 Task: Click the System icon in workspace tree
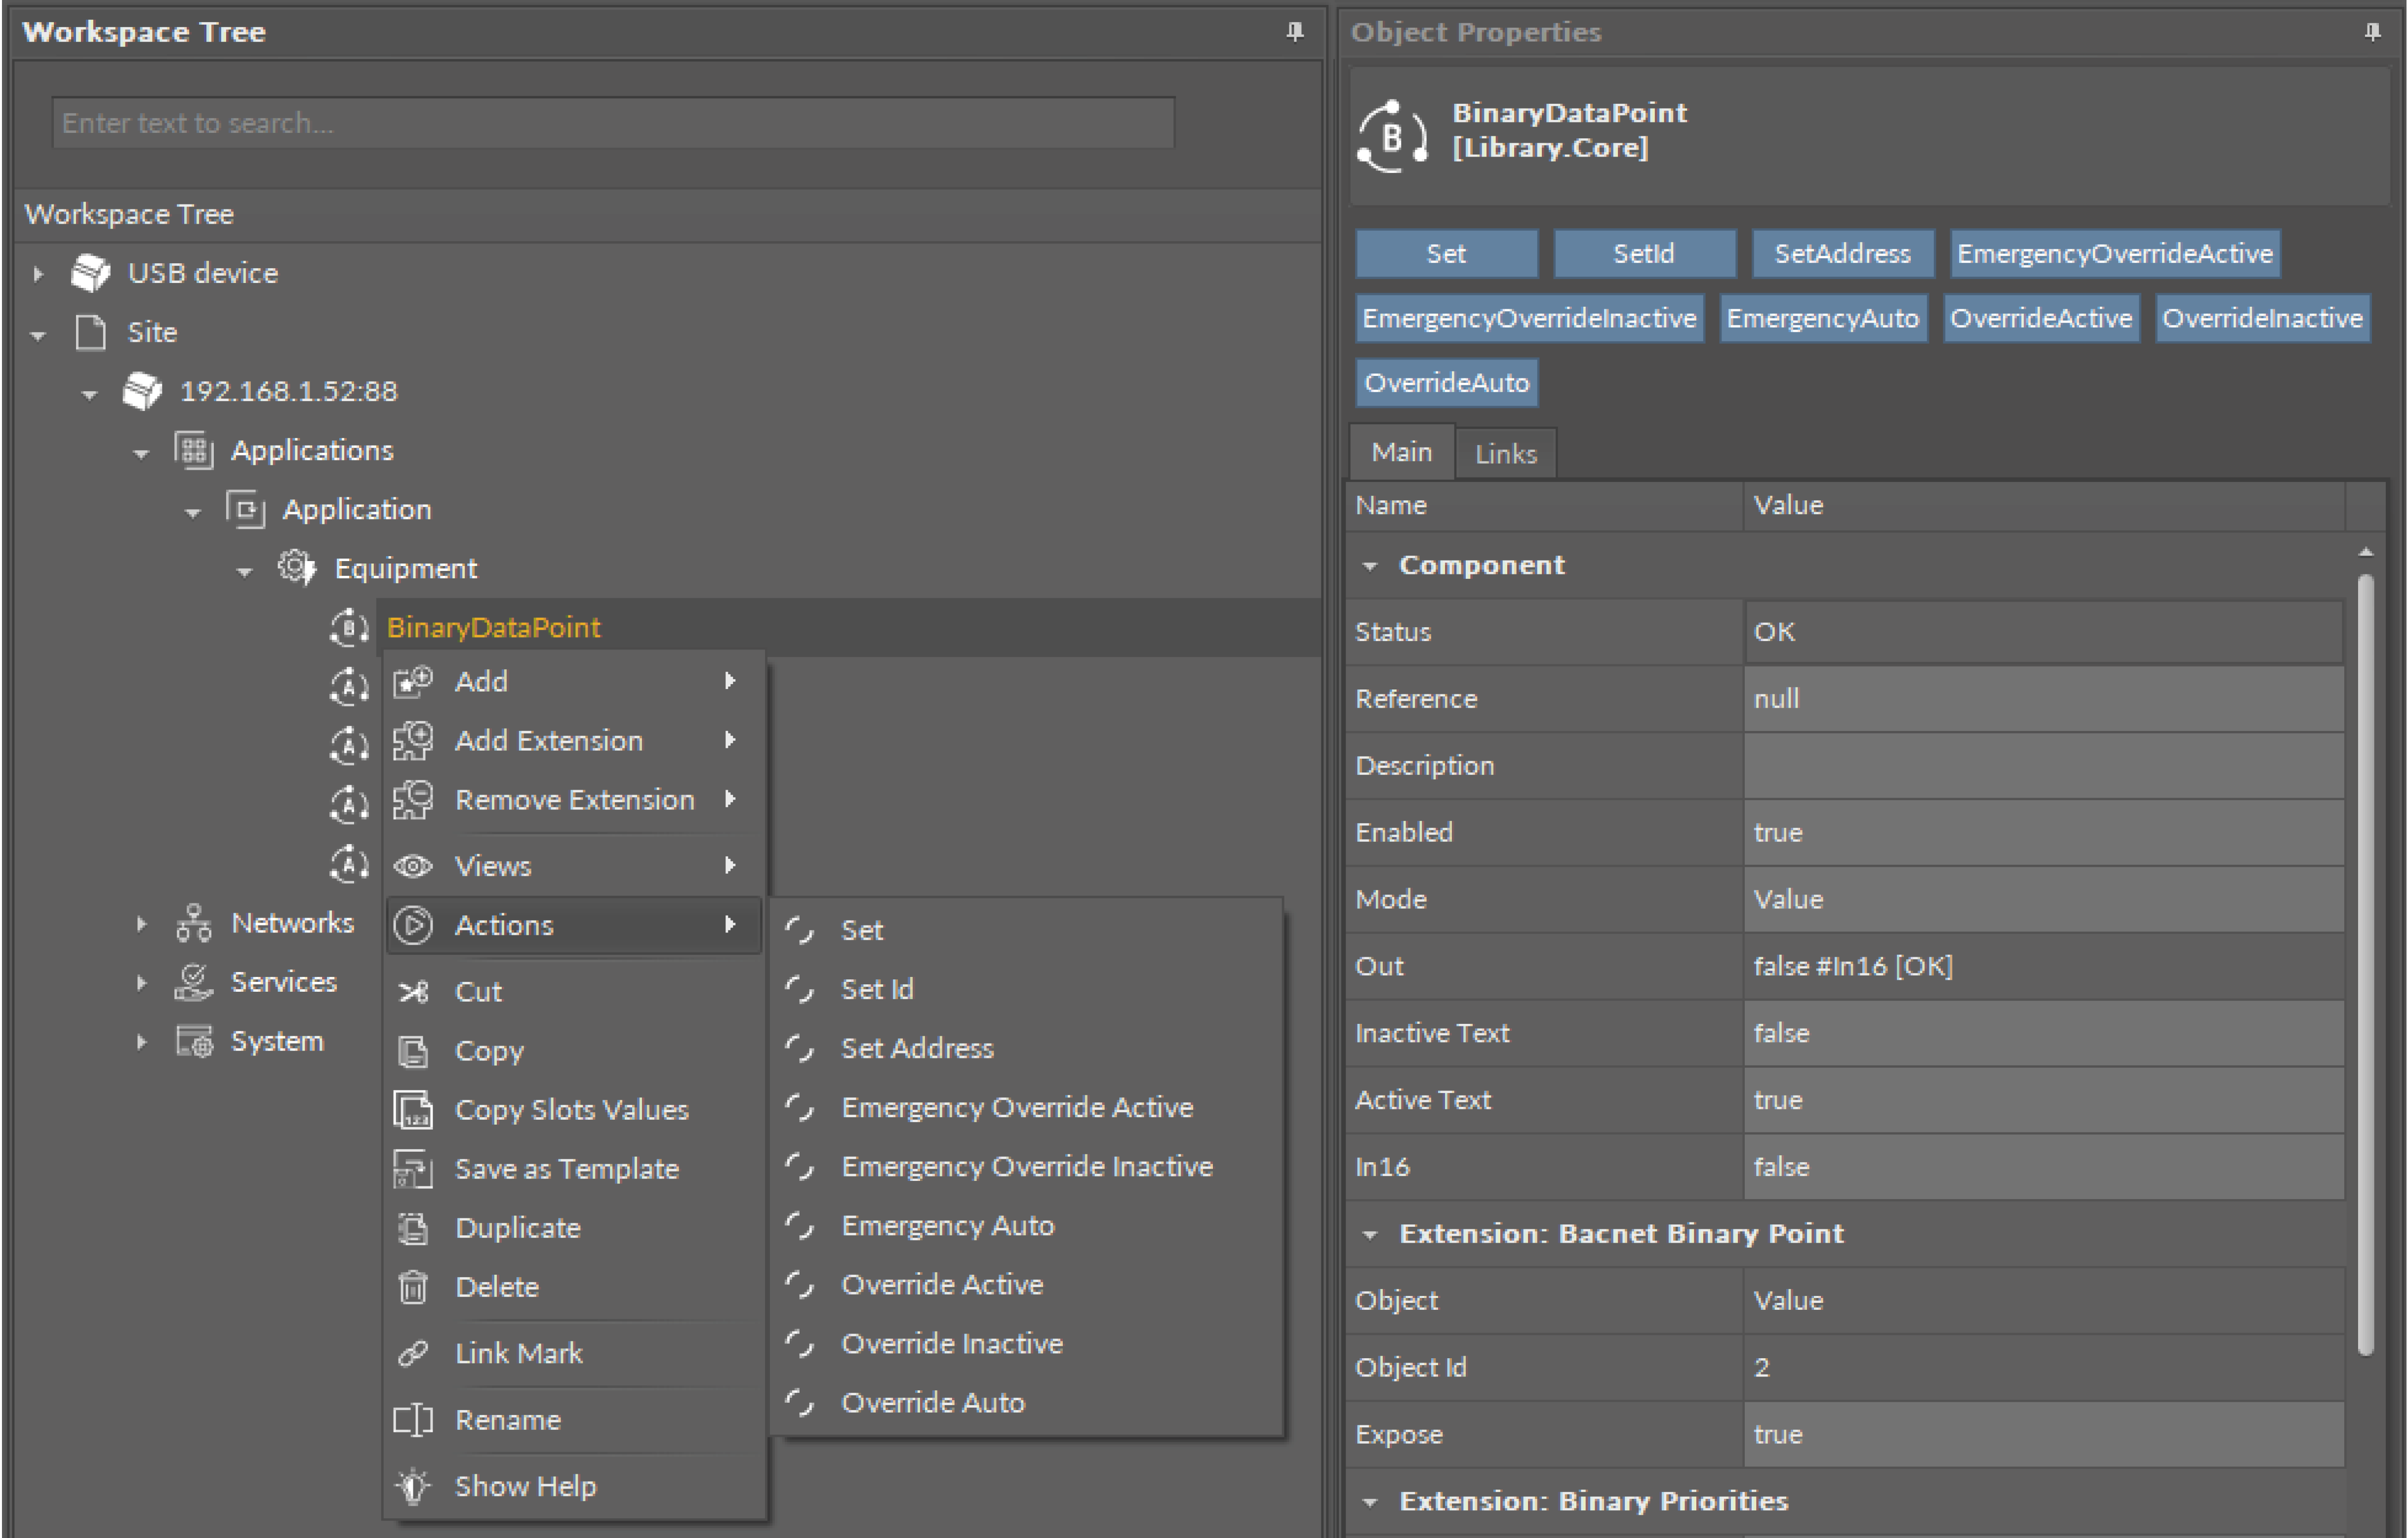[194, 1041]
